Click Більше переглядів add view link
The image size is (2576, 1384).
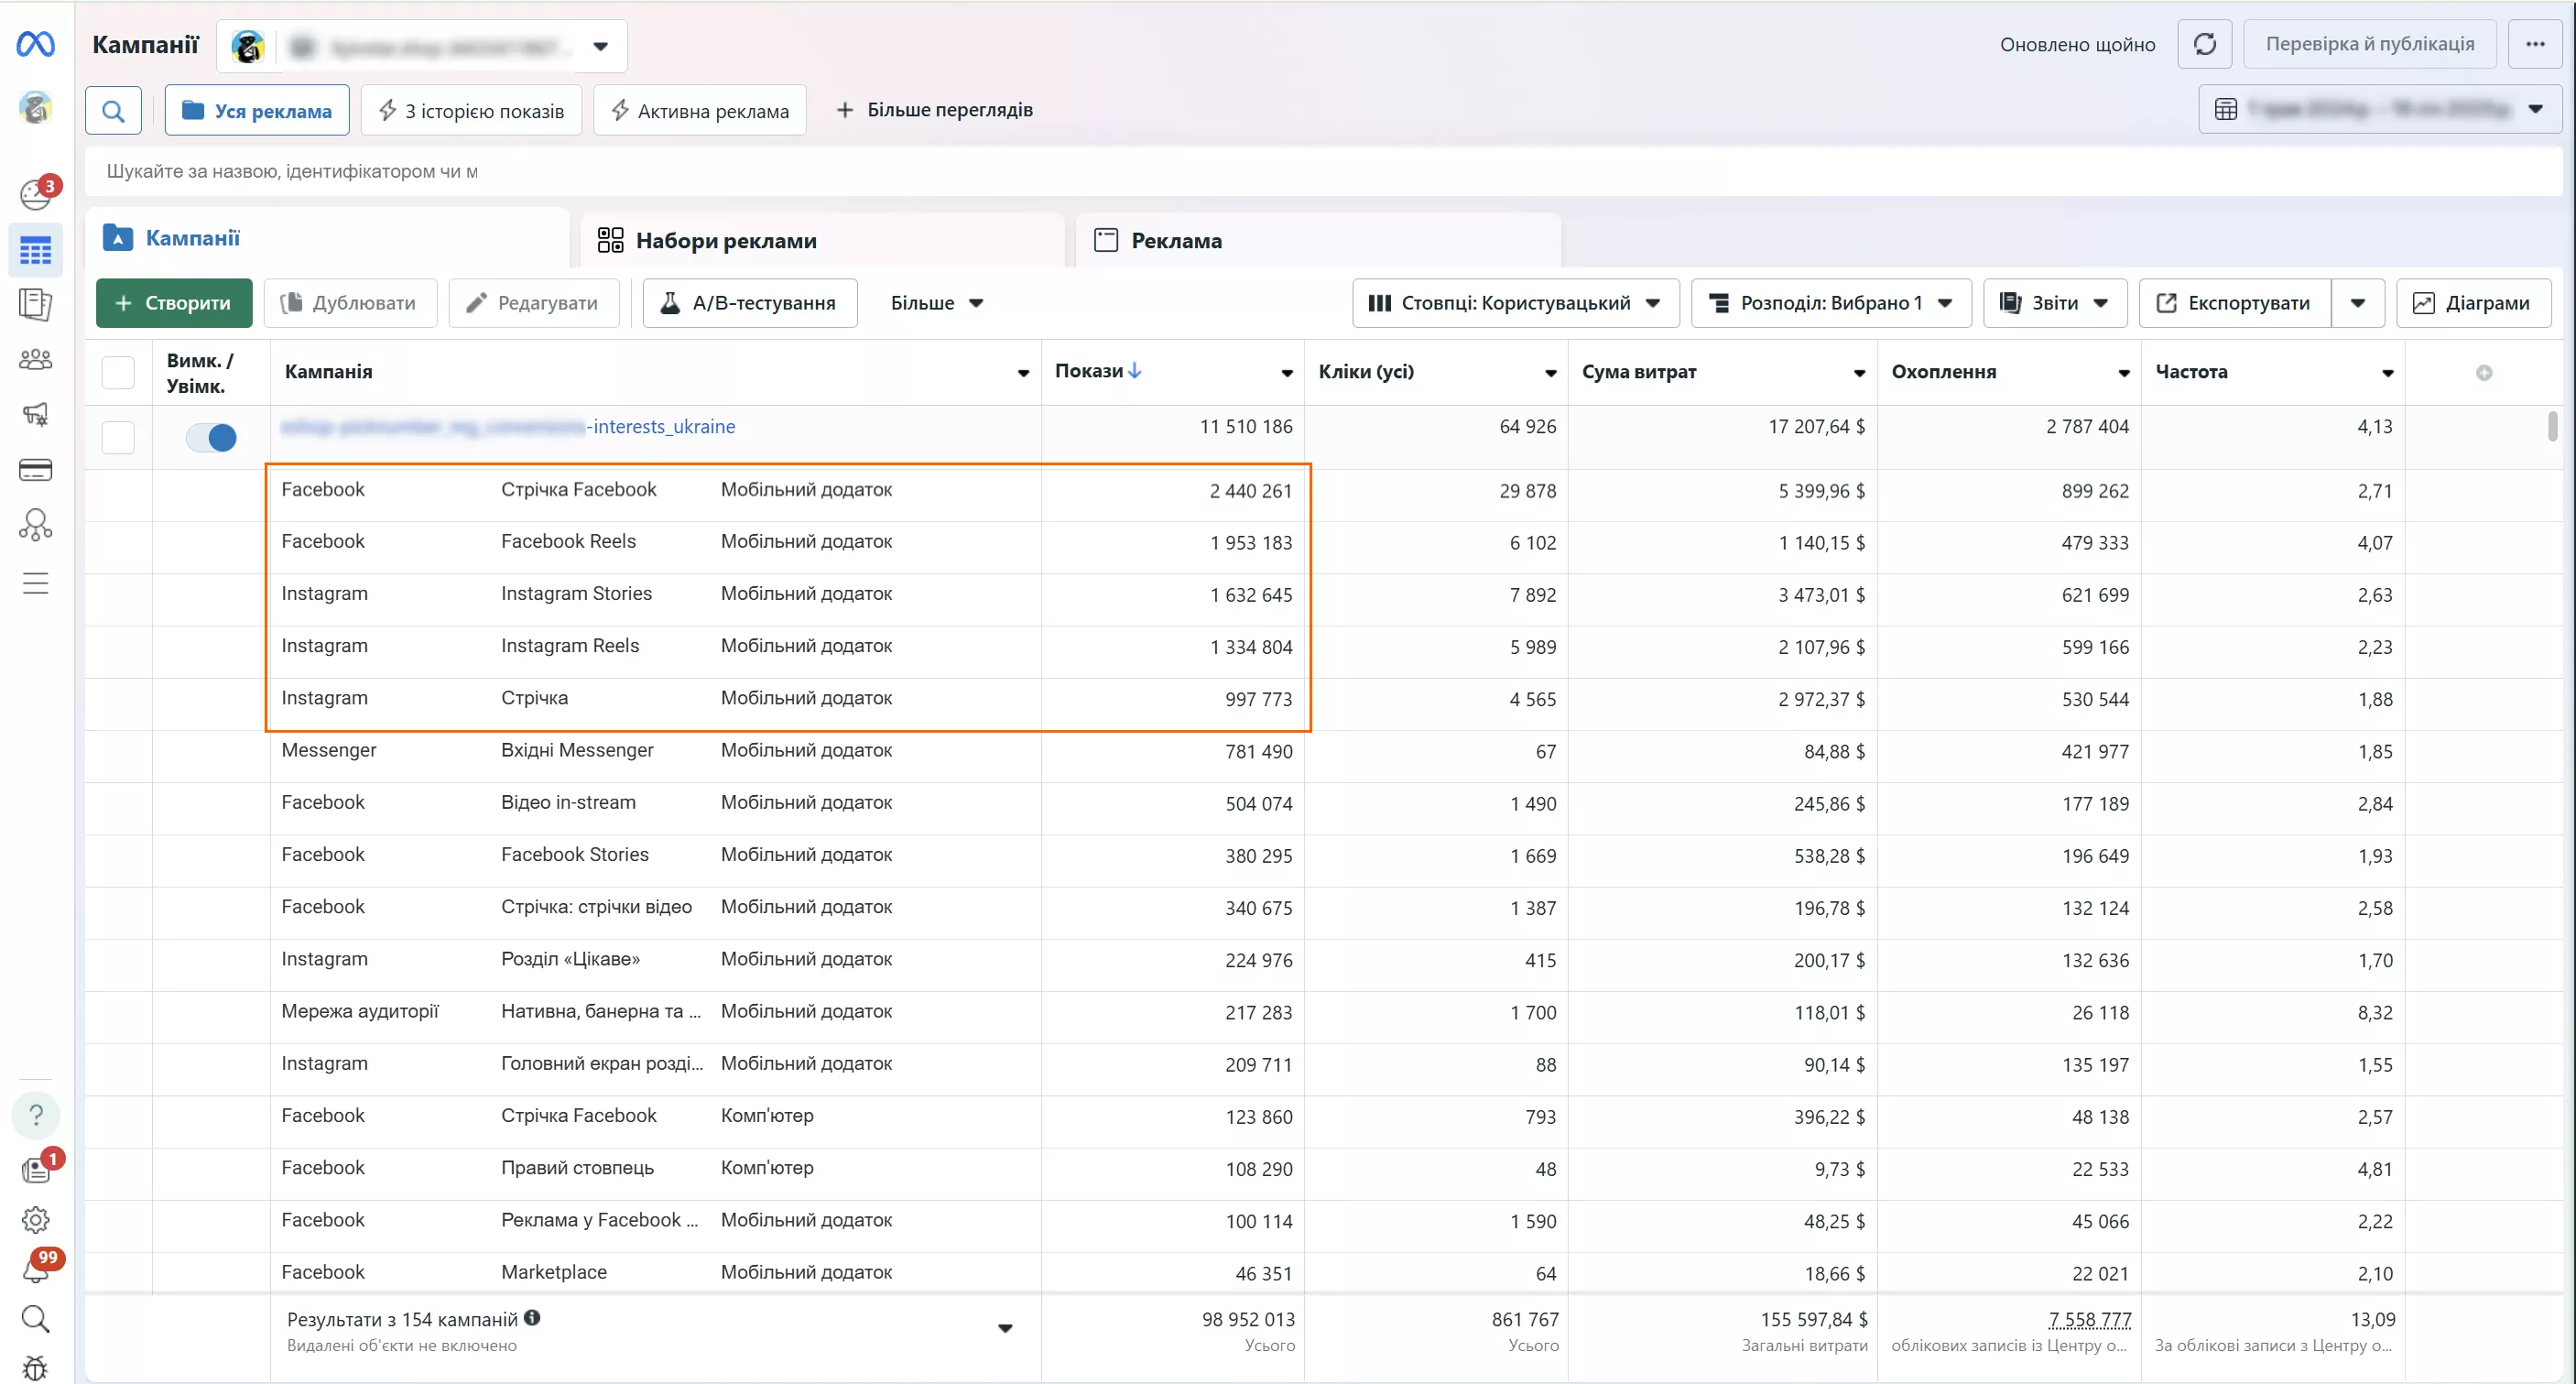point(934,110)
